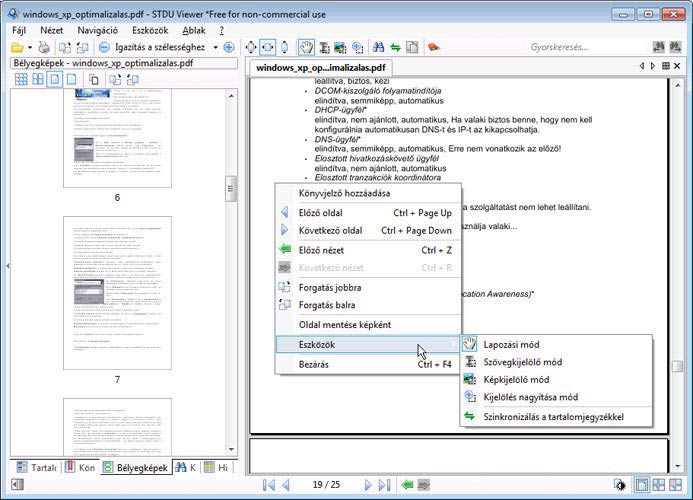Click the large thumbnail size icon
The width and height of the screenshot is (693, 500).
pyautogui.click(x=71, y=80)
